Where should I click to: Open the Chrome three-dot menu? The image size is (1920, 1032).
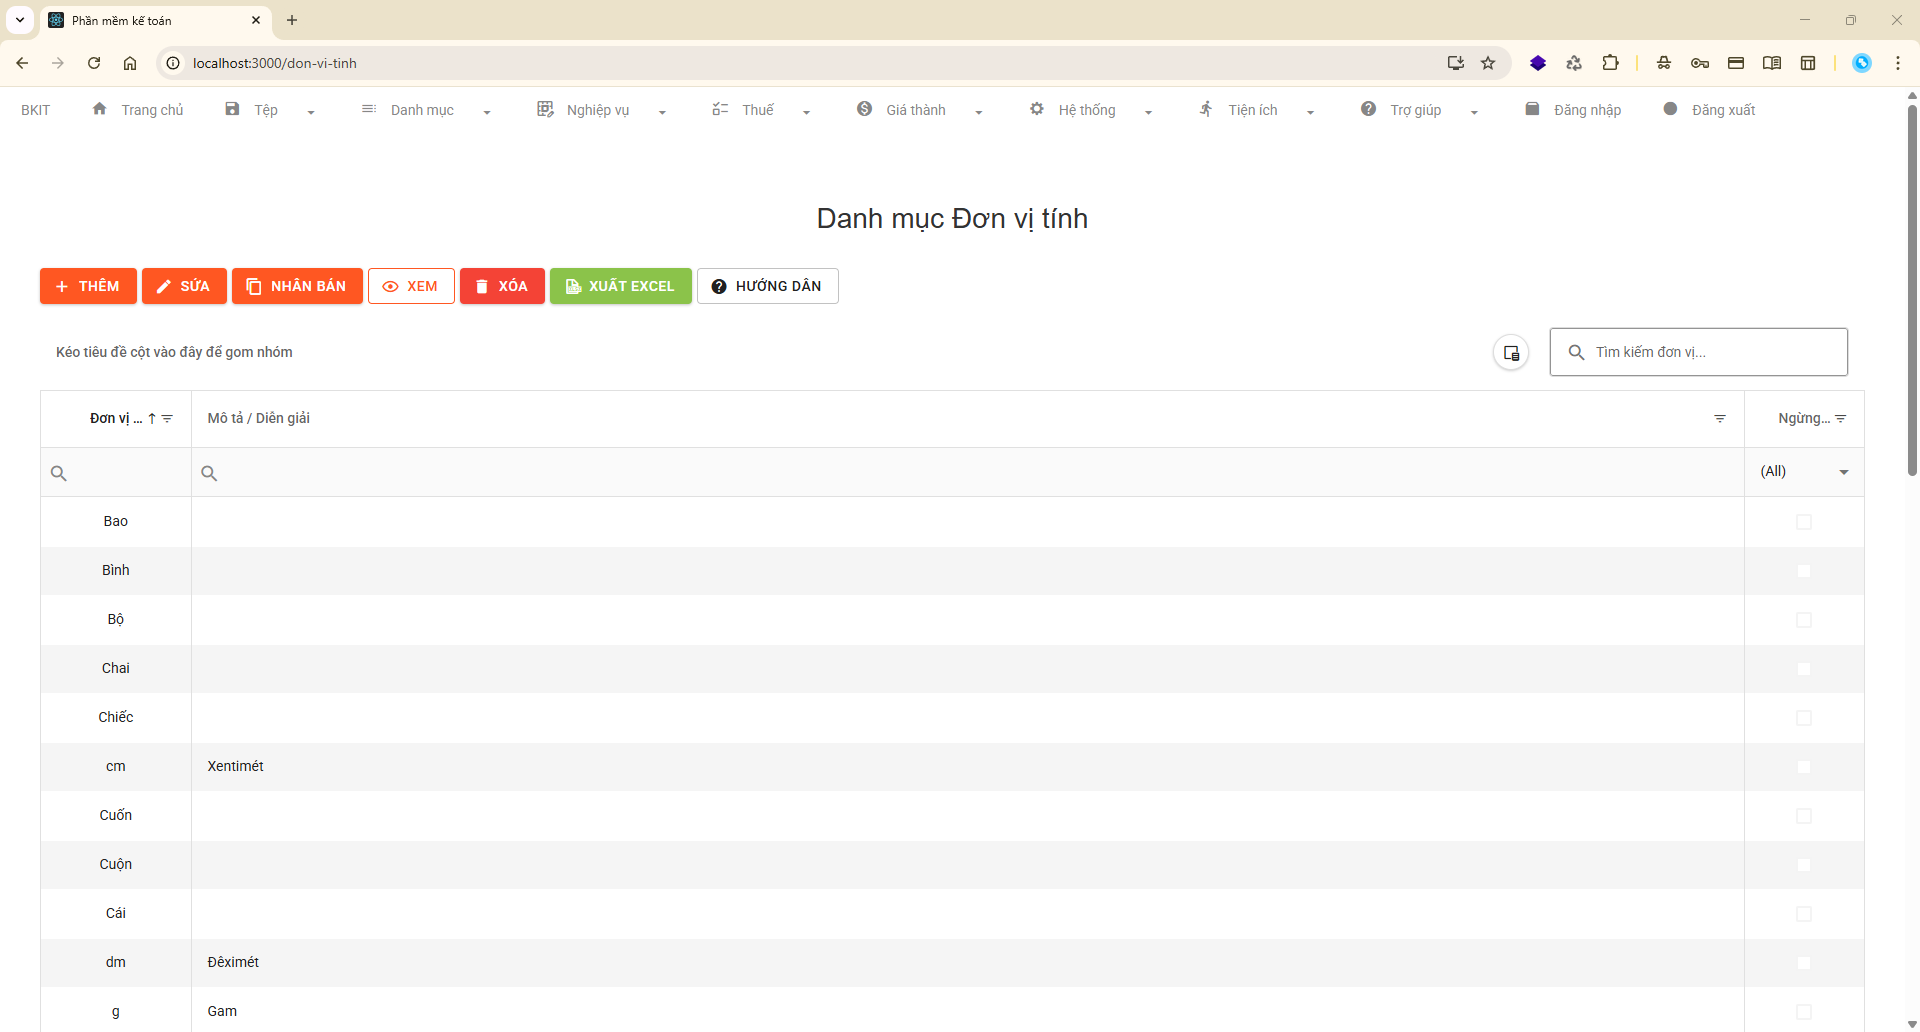[1898, 63]
